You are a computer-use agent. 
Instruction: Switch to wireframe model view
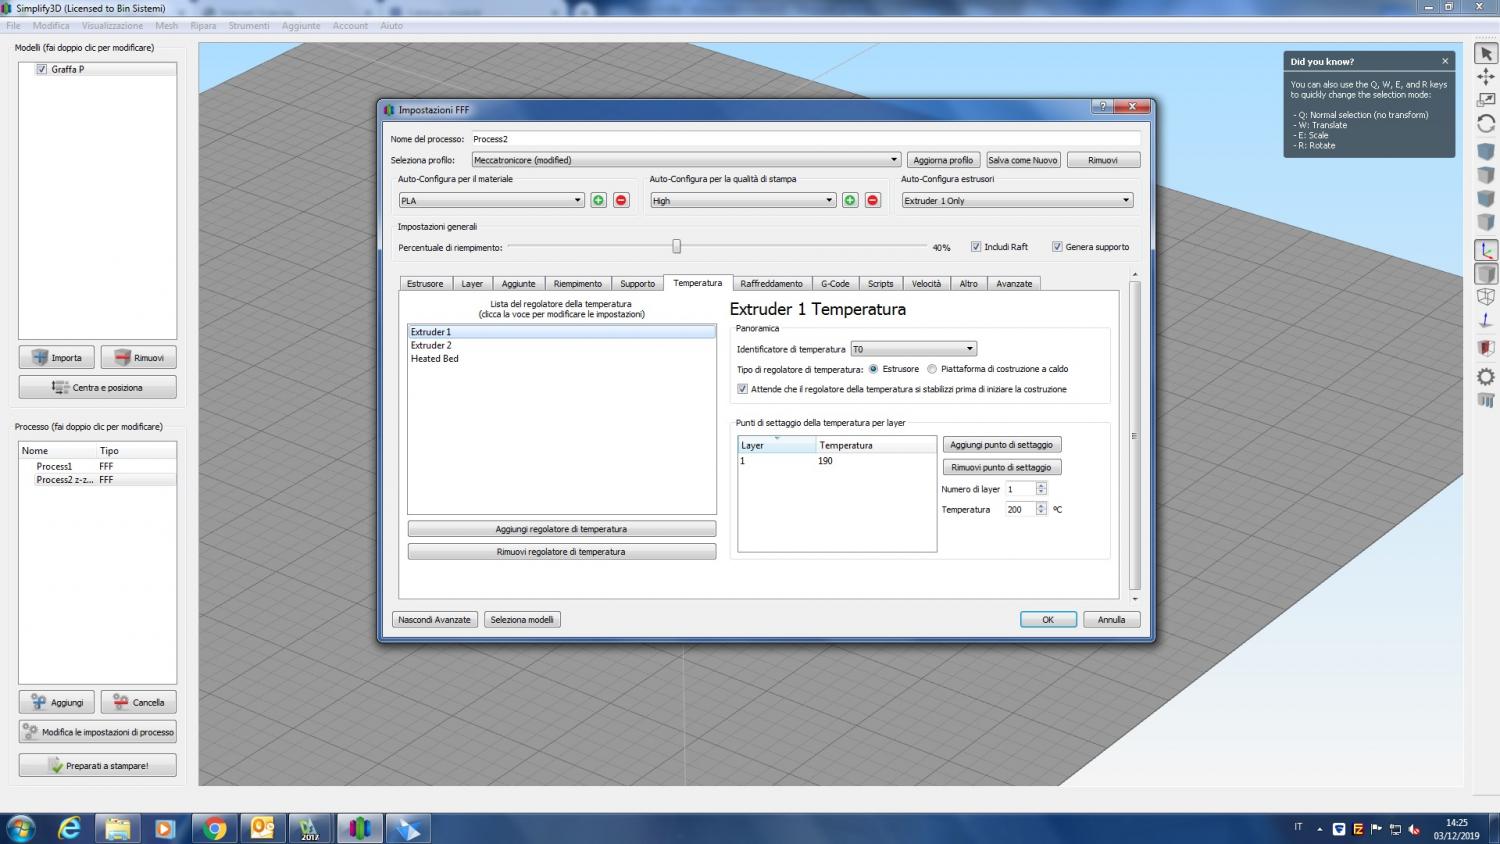[1486, 297]
